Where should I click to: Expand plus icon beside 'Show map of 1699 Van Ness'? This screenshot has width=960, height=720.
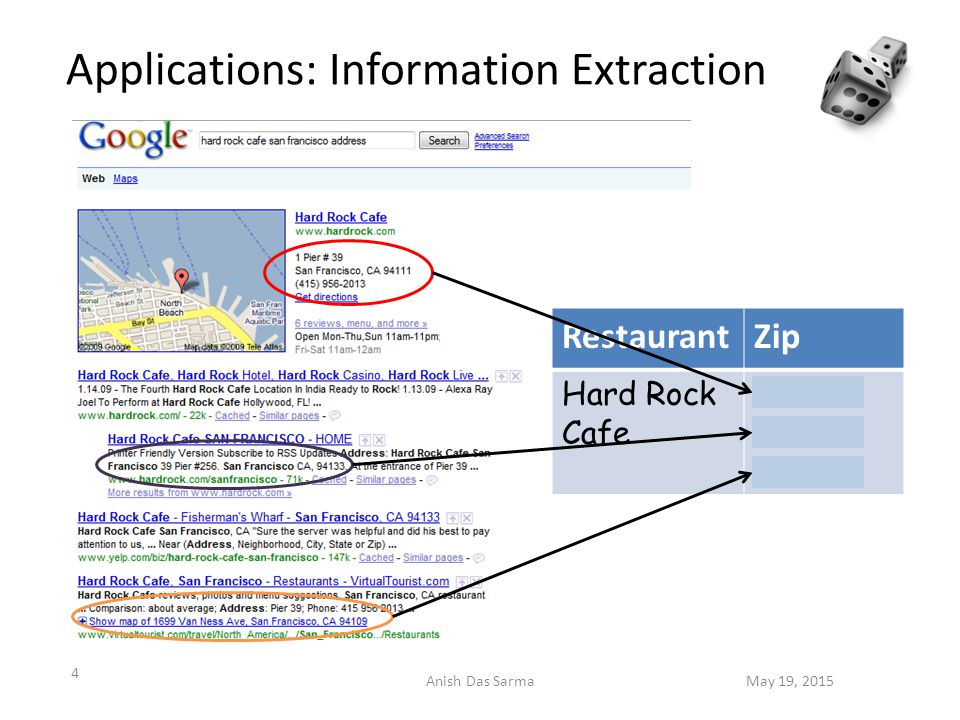pyautogui.click(x=83, y=621)
